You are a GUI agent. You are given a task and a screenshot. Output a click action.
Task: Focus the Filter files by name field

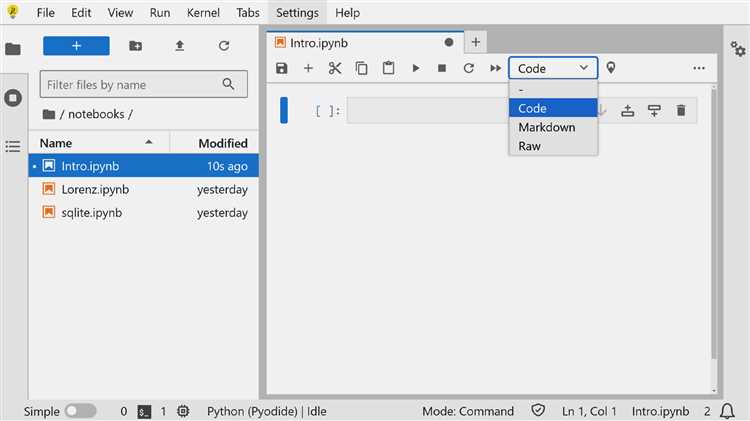143,84
